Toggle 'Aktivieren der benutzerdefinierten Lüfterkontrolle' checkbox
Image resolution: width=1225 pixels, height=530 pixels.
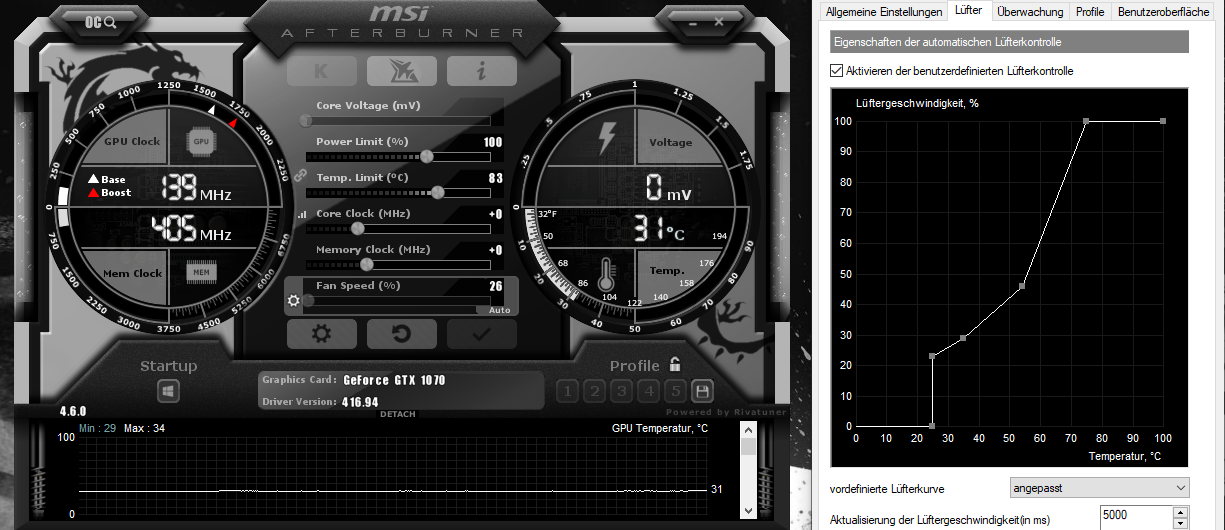[837, 71]
